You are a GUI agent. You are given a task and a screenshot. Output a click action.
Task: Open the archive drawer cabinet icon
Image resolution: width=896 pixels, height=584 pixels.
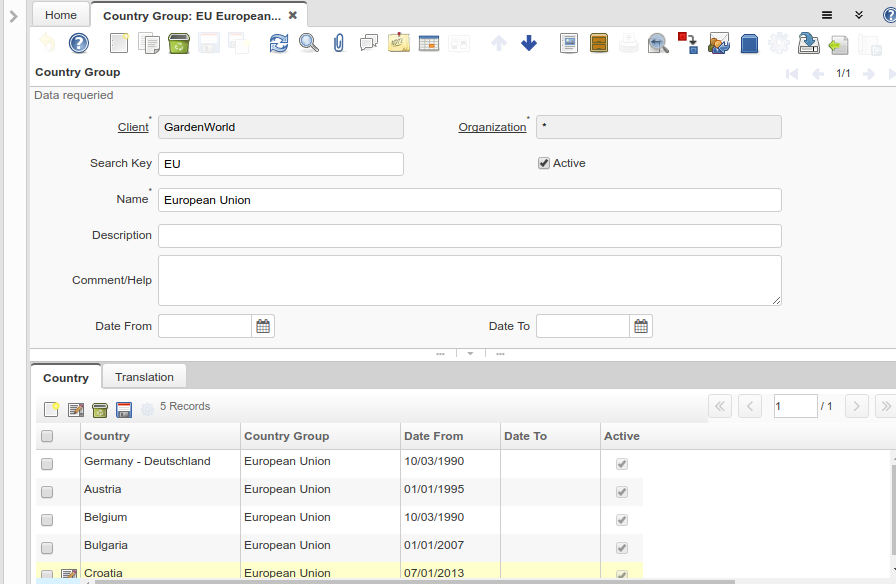599,43
